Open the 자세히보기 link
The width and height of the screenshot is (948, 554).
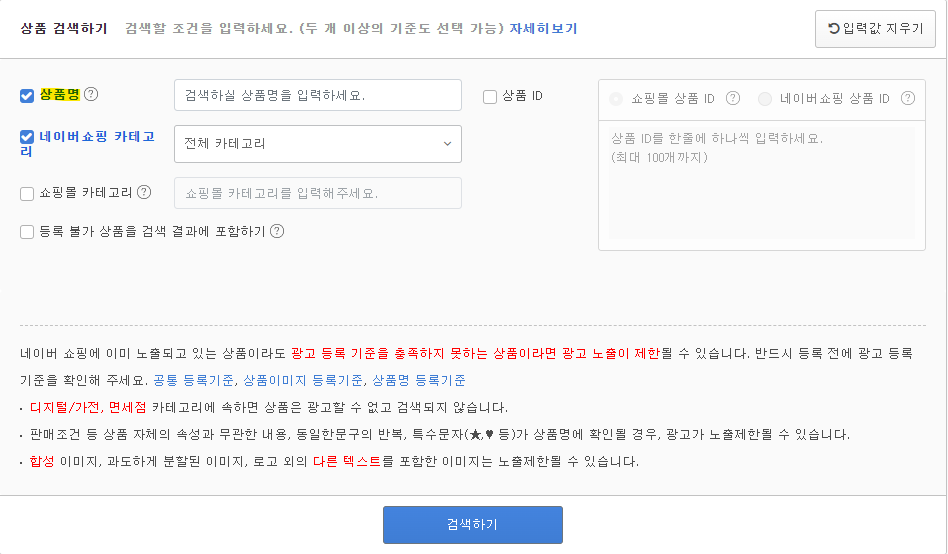click(544, 28)
